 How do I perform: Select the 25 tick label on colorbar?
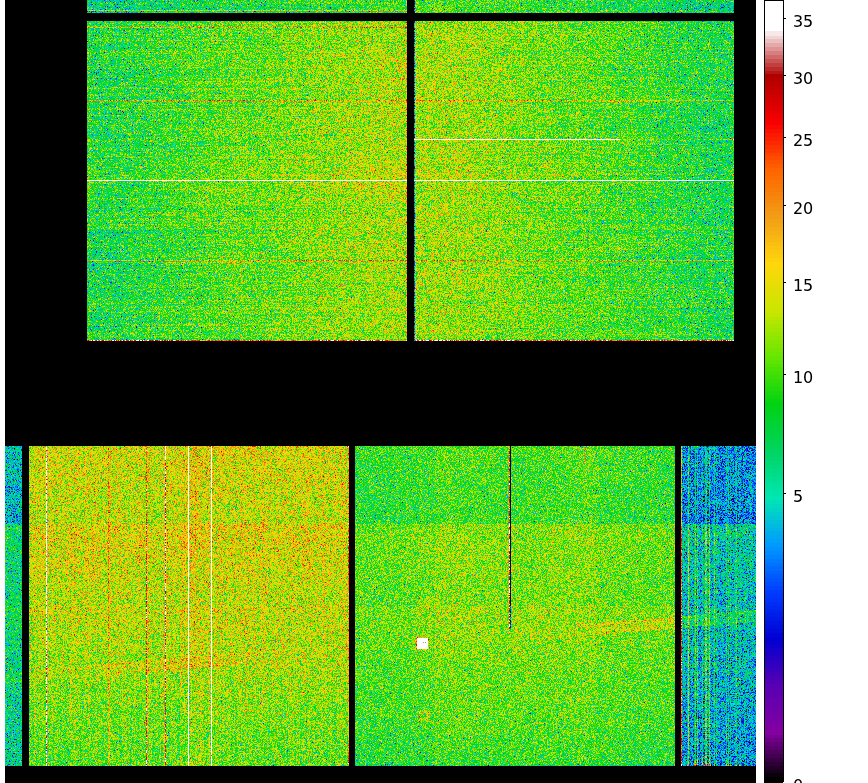tap(803, 141)
